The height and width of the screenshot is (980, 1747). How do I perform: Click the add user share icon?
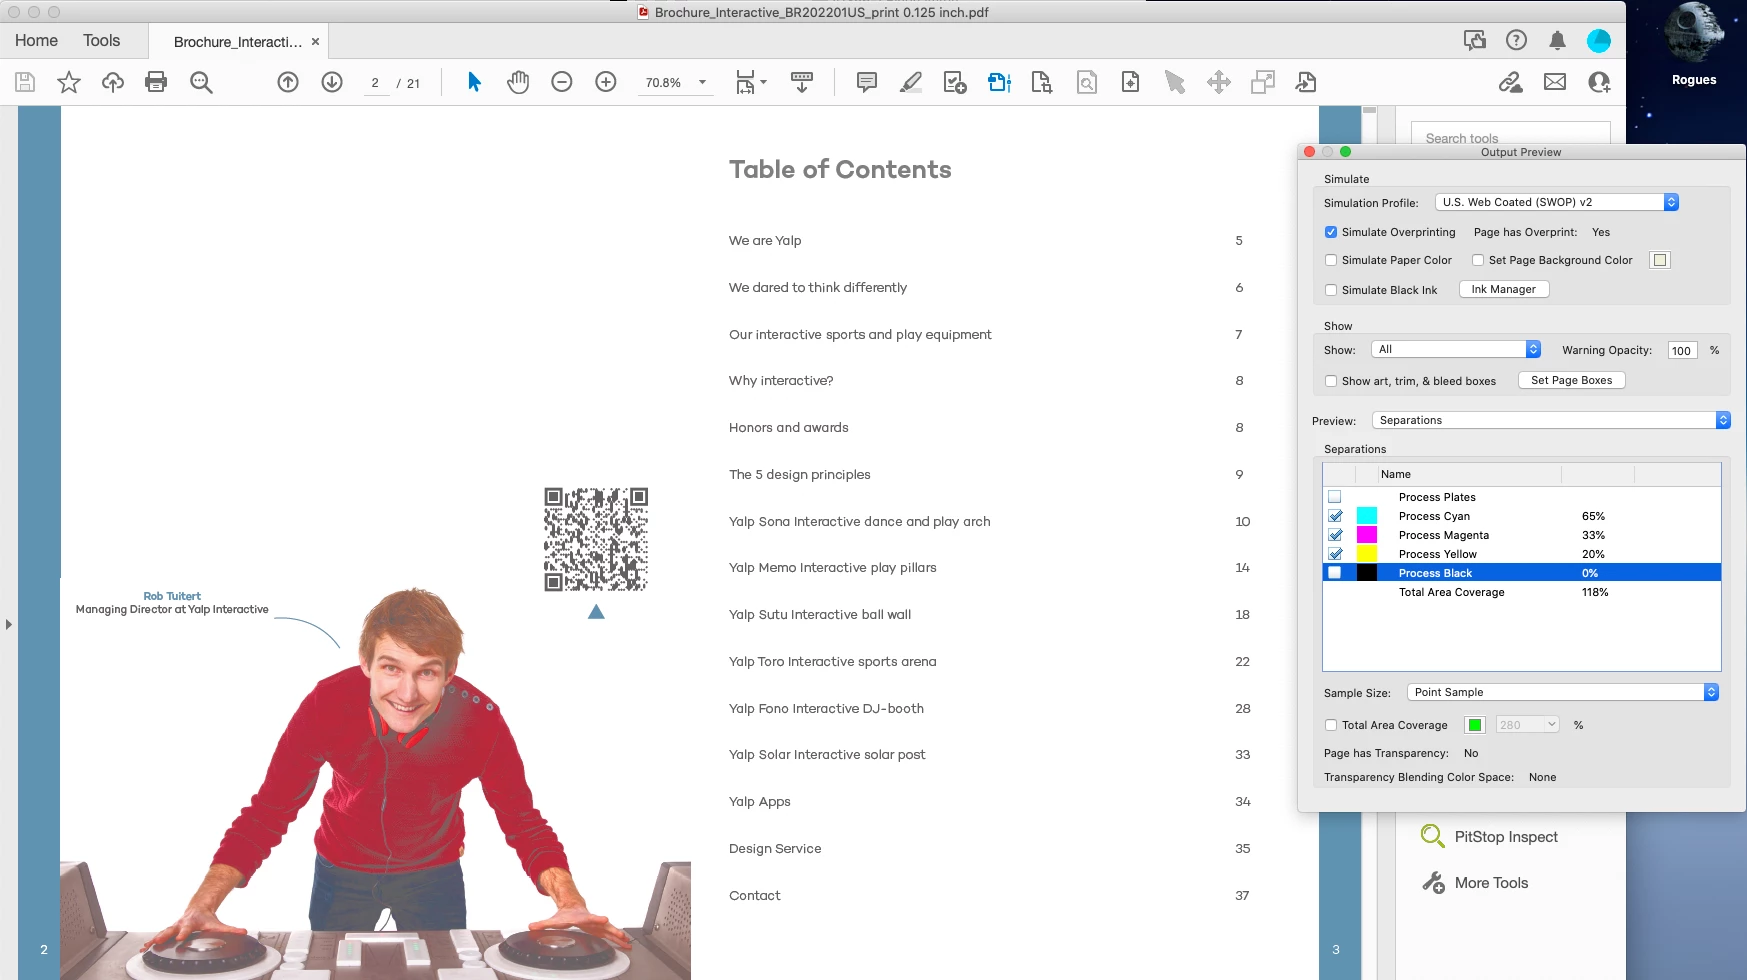[1599, 82]
